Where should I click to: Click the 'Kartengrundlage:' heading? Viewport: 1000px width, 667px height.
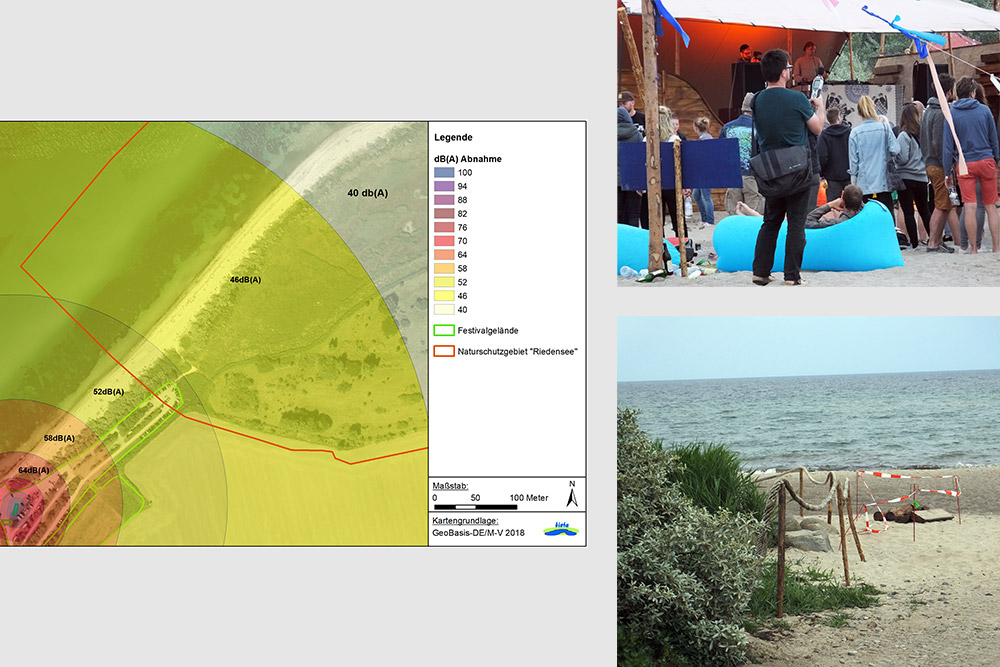[466, 520]
